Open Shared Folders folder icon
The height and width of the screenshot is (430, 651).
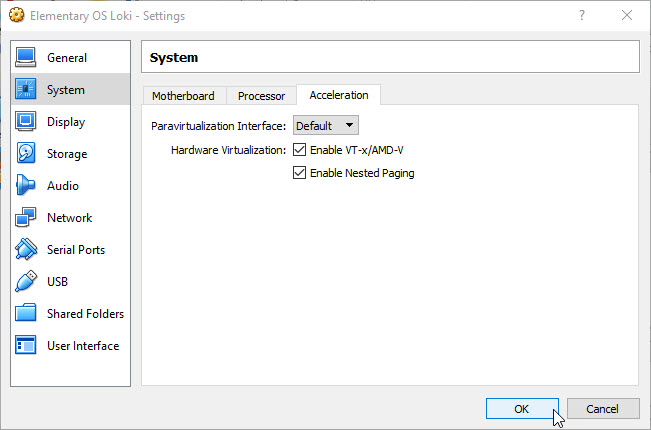tap(26, 313)
